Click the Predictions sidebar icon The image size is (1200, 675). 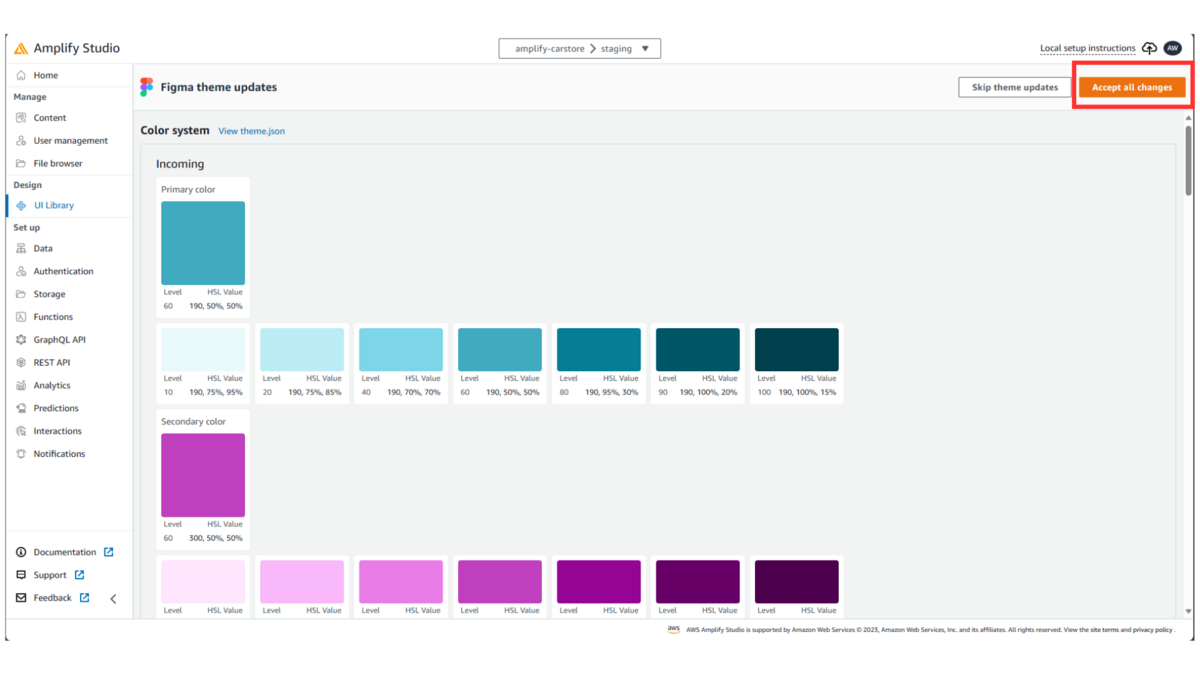pos(21,409)
